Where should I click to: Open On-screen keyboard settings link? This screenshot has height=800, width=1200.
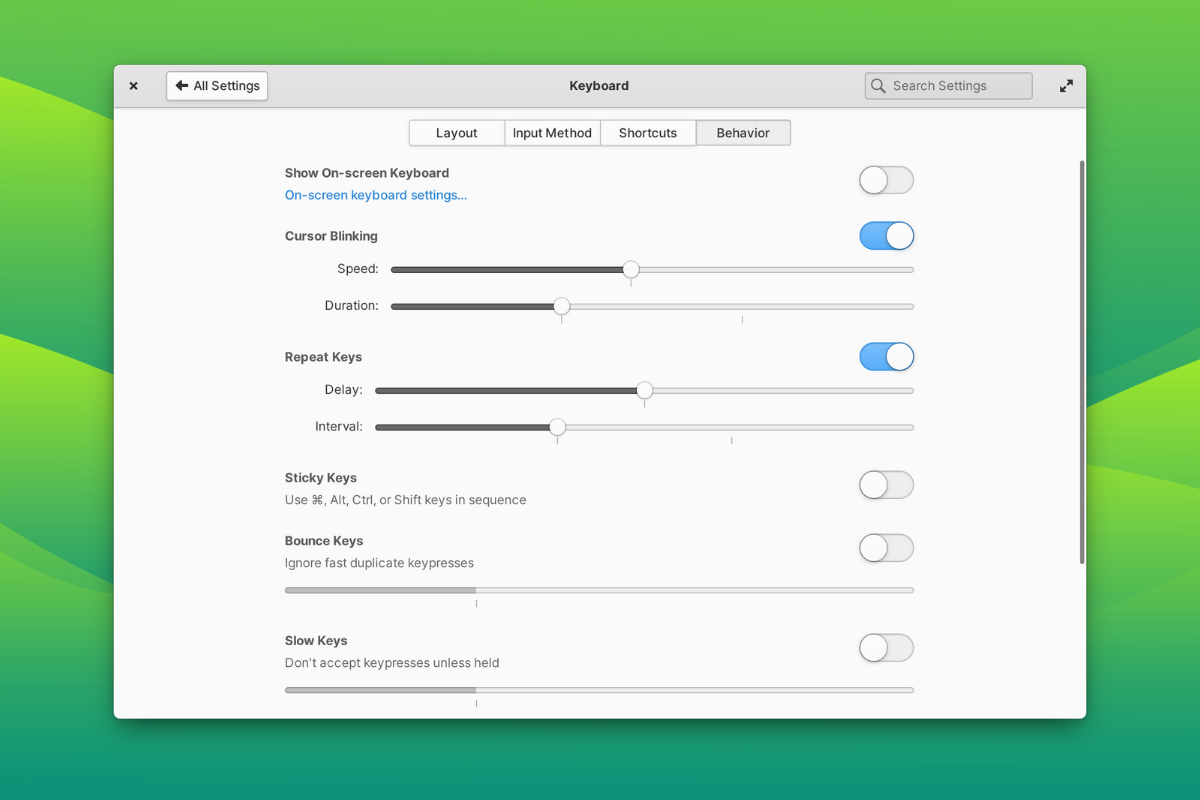(376, 195)
